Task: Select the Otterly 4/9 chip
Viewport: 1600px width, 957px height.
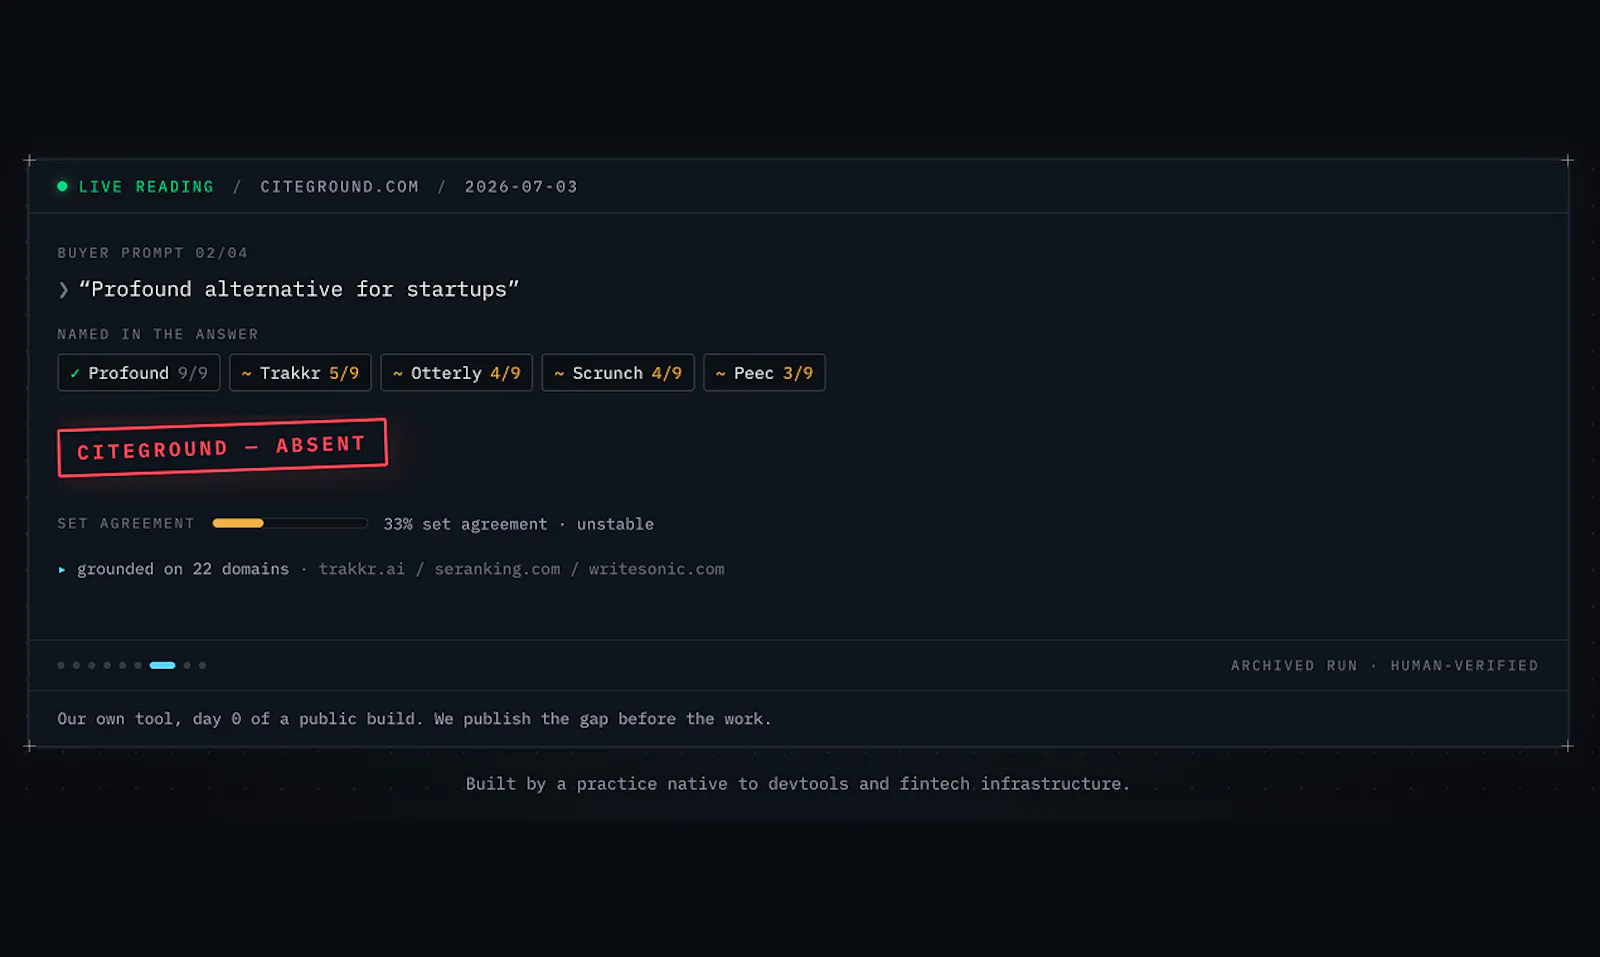Action: point(456,373)
